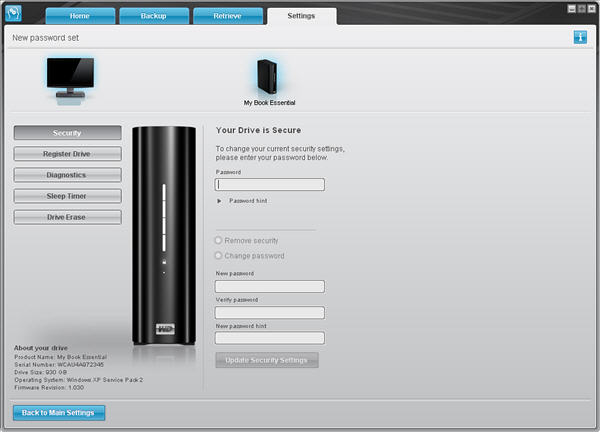Select the Remove security option

(220, 241)
